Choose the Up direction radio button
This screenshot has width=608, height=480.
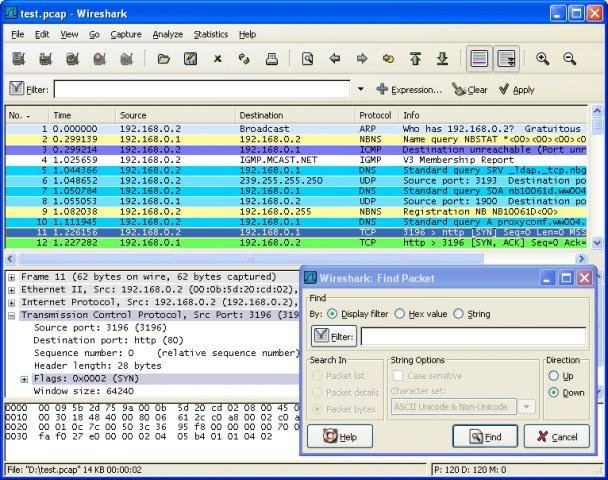(554, 375)
